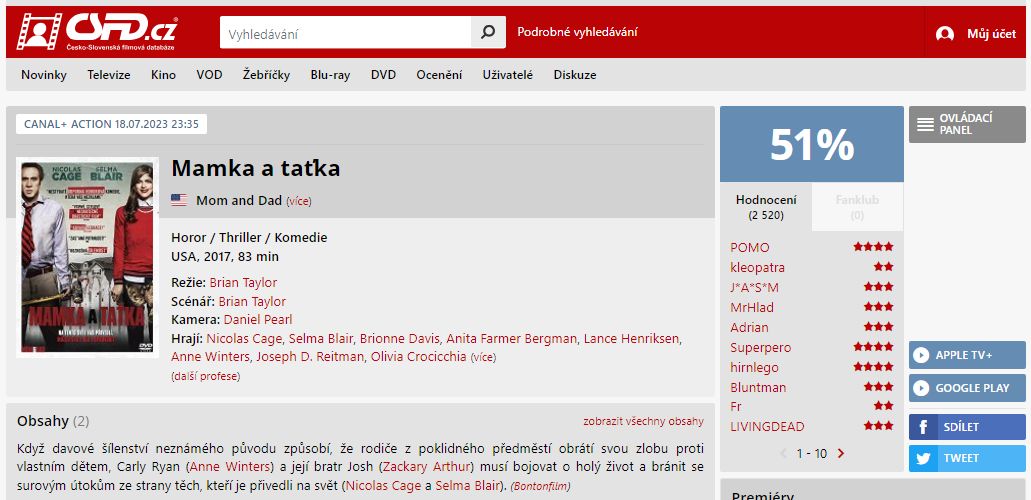This screenshot has height=500, width=1031.
Task: Open the Blu-ray menu item
Action: pos(330,75)
